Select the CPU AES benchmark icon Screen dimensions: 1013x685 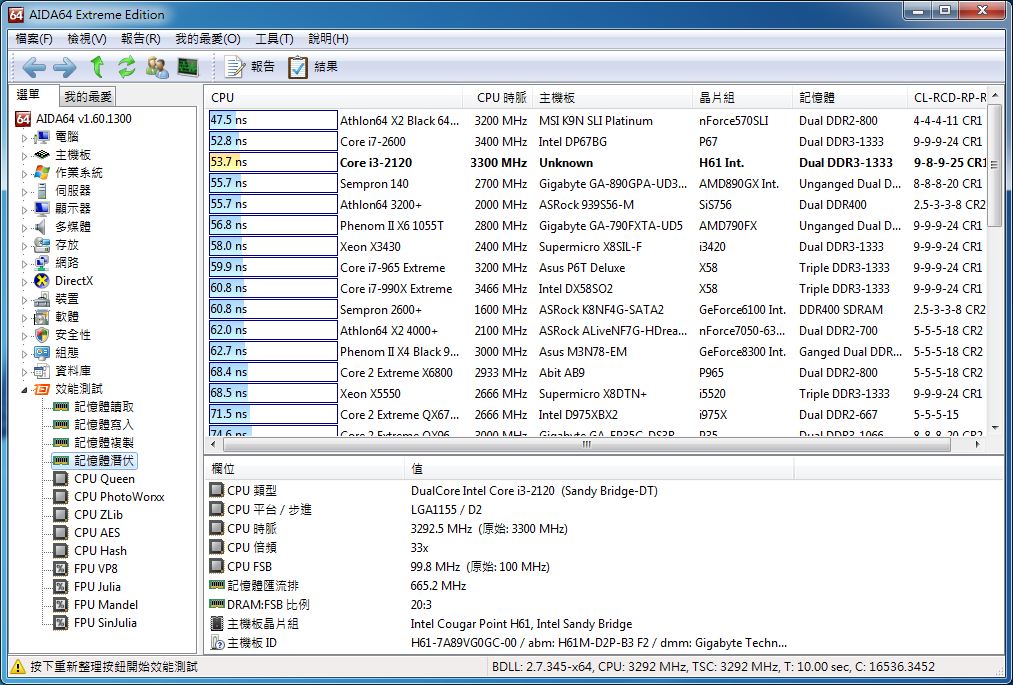pyautogui.click(x=61, y=533)
